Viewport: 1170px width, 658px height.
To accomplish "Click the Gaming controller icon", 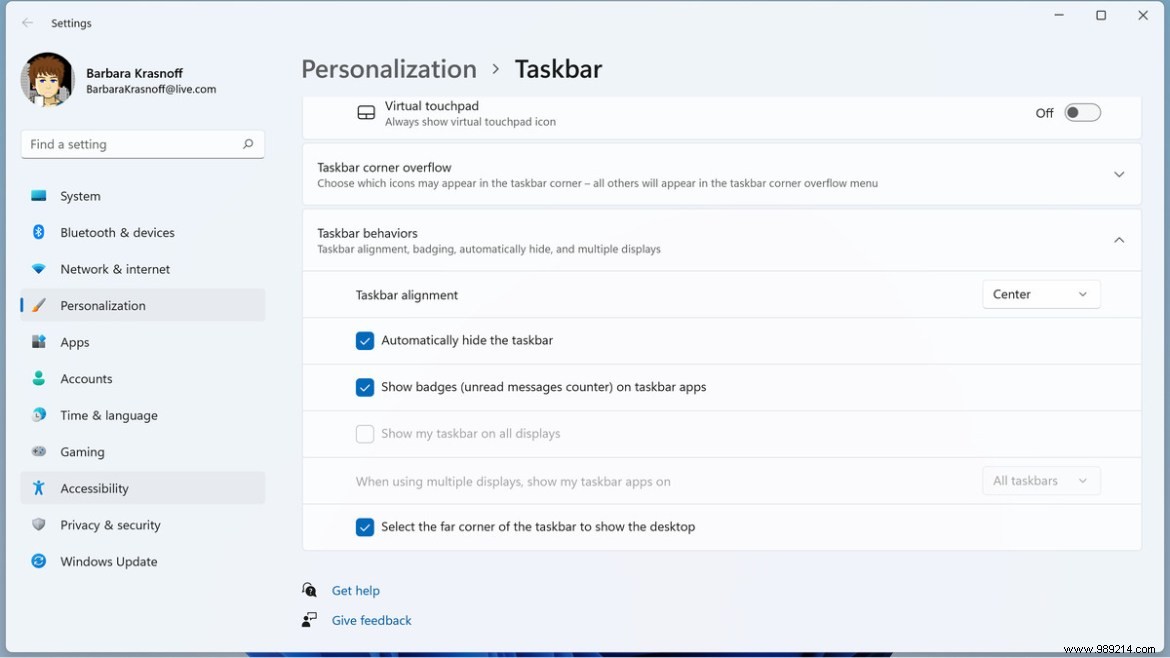I will [x=39, y=452].
